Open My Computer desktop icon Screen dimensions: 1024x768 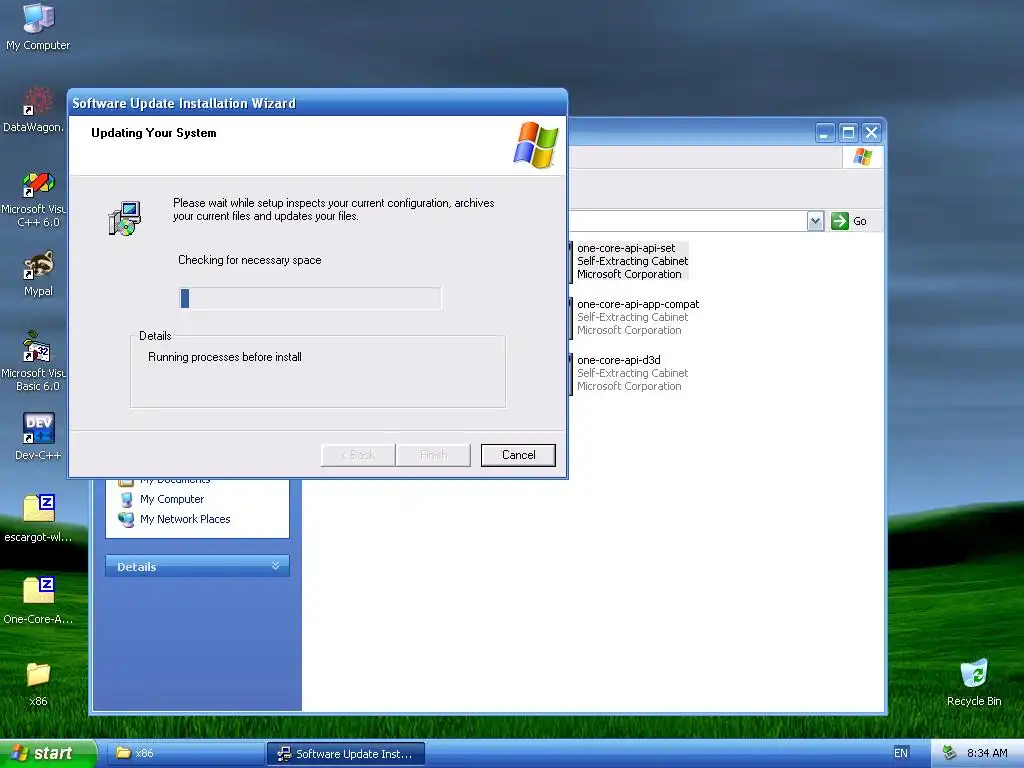pyautogui.click(x=38, y=27)
